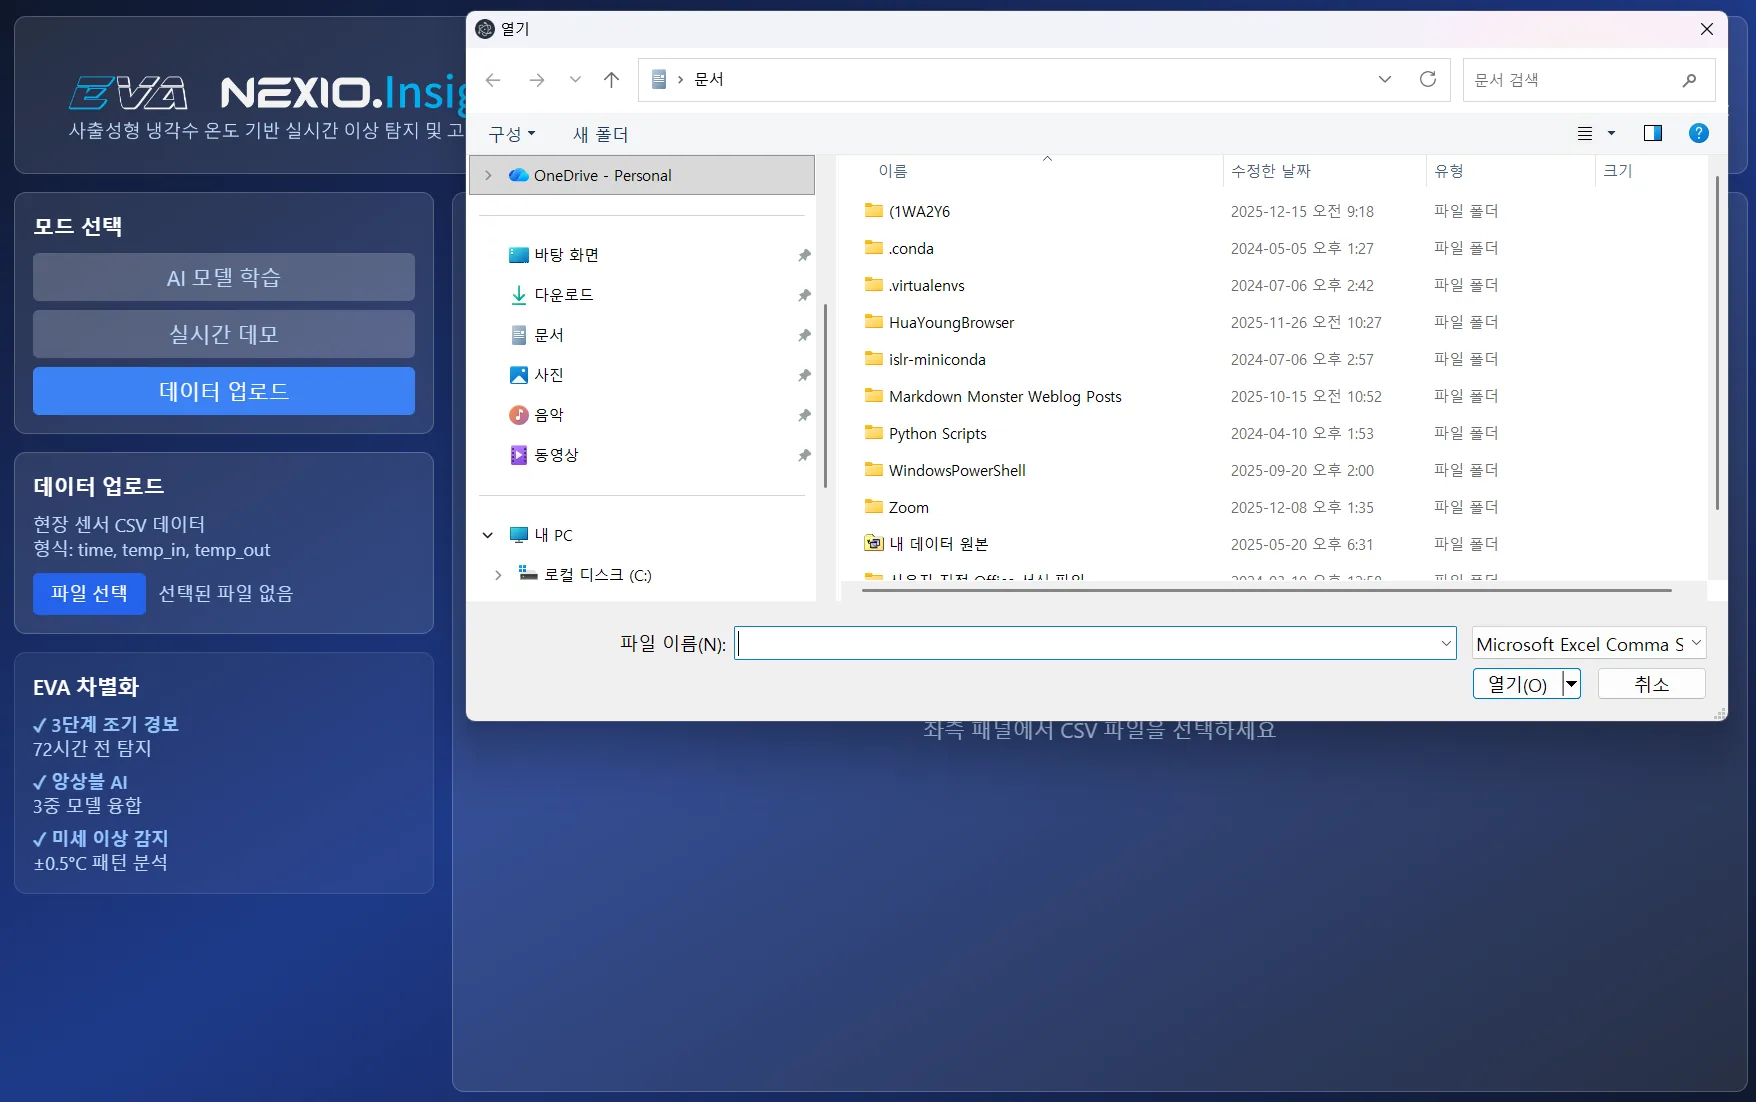1756x1102 pixels.
Task: Open recent locations chevron in dialog
Action: pyautogui.click(x=575, y=80)
